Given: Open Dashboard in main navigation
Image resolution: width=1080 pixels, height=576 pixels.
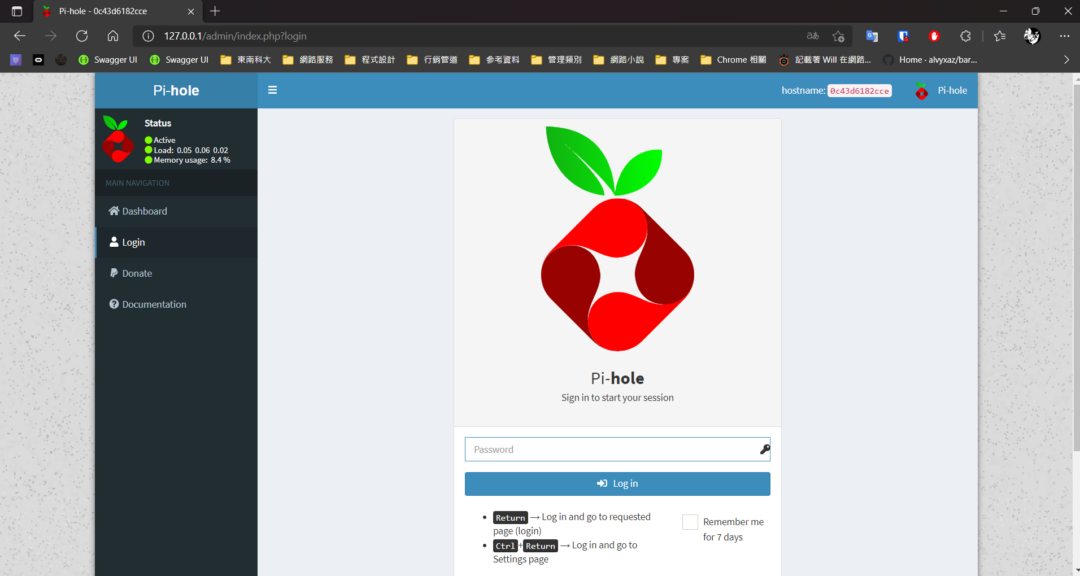Looking at the screenshot, I should point(176,211).
